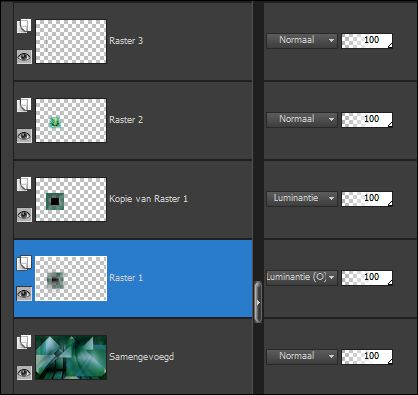Image resolution: width=418 pixels, height=395 pixels.
Task: Open Luminantie (O) blend mode dropdown
Action: (x=302, y=277)
